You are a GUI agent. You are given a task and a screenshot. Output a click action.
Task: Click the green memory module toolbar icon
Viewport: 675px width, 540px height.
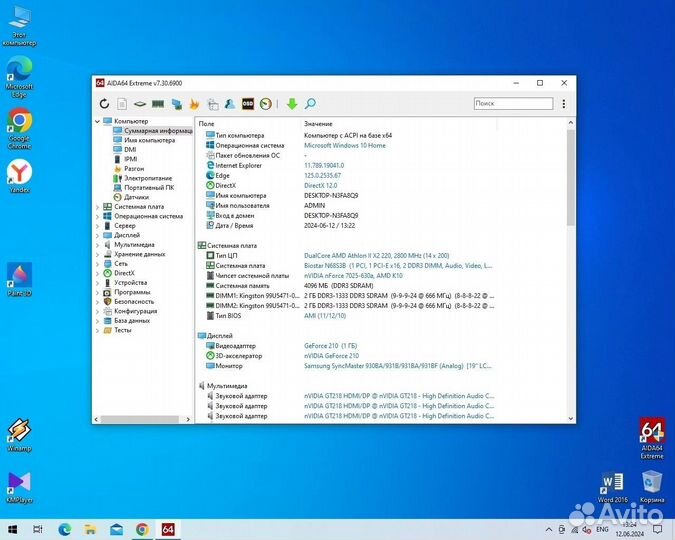click(x=157, y=103)
